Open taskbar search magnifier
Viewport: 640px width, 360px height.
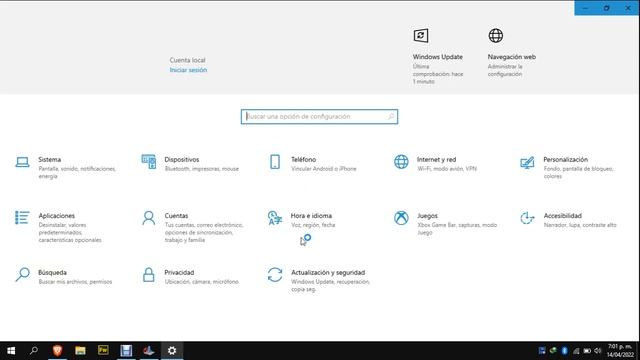[34, 351]
